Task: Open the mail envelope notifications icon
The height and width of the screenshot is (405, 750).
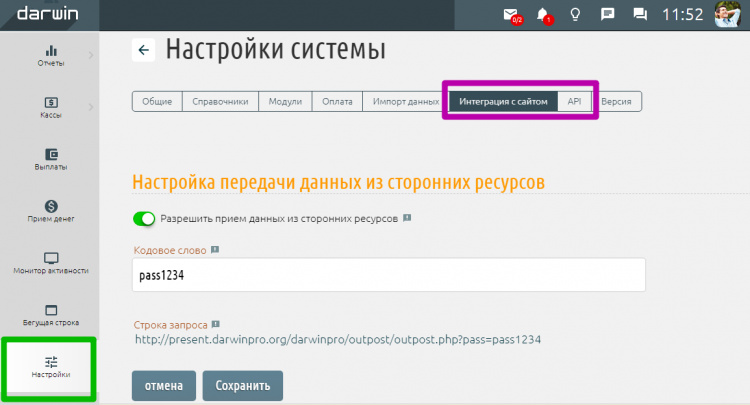Action: coord(511,15)
